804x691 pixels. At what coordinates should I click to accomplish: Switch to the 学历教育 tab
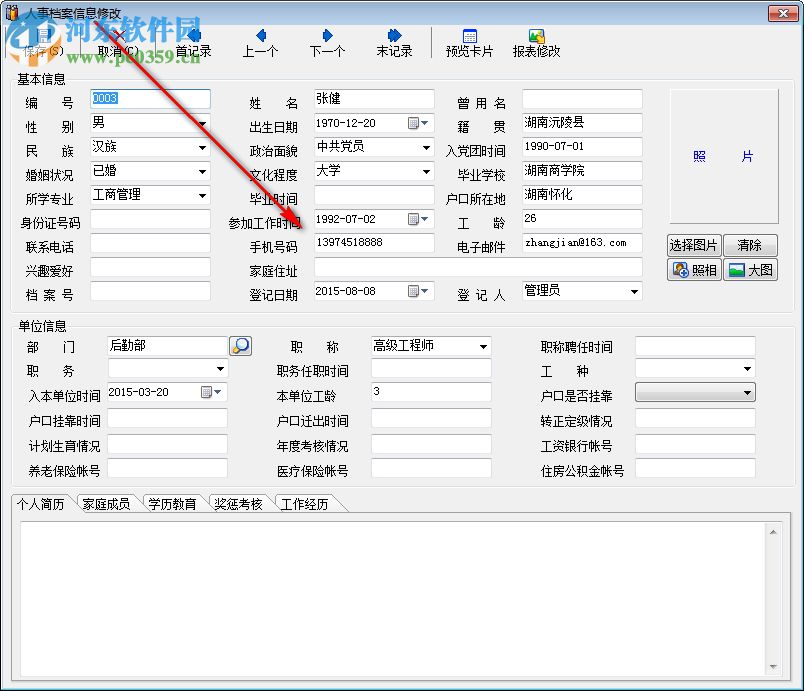(172, 504)
